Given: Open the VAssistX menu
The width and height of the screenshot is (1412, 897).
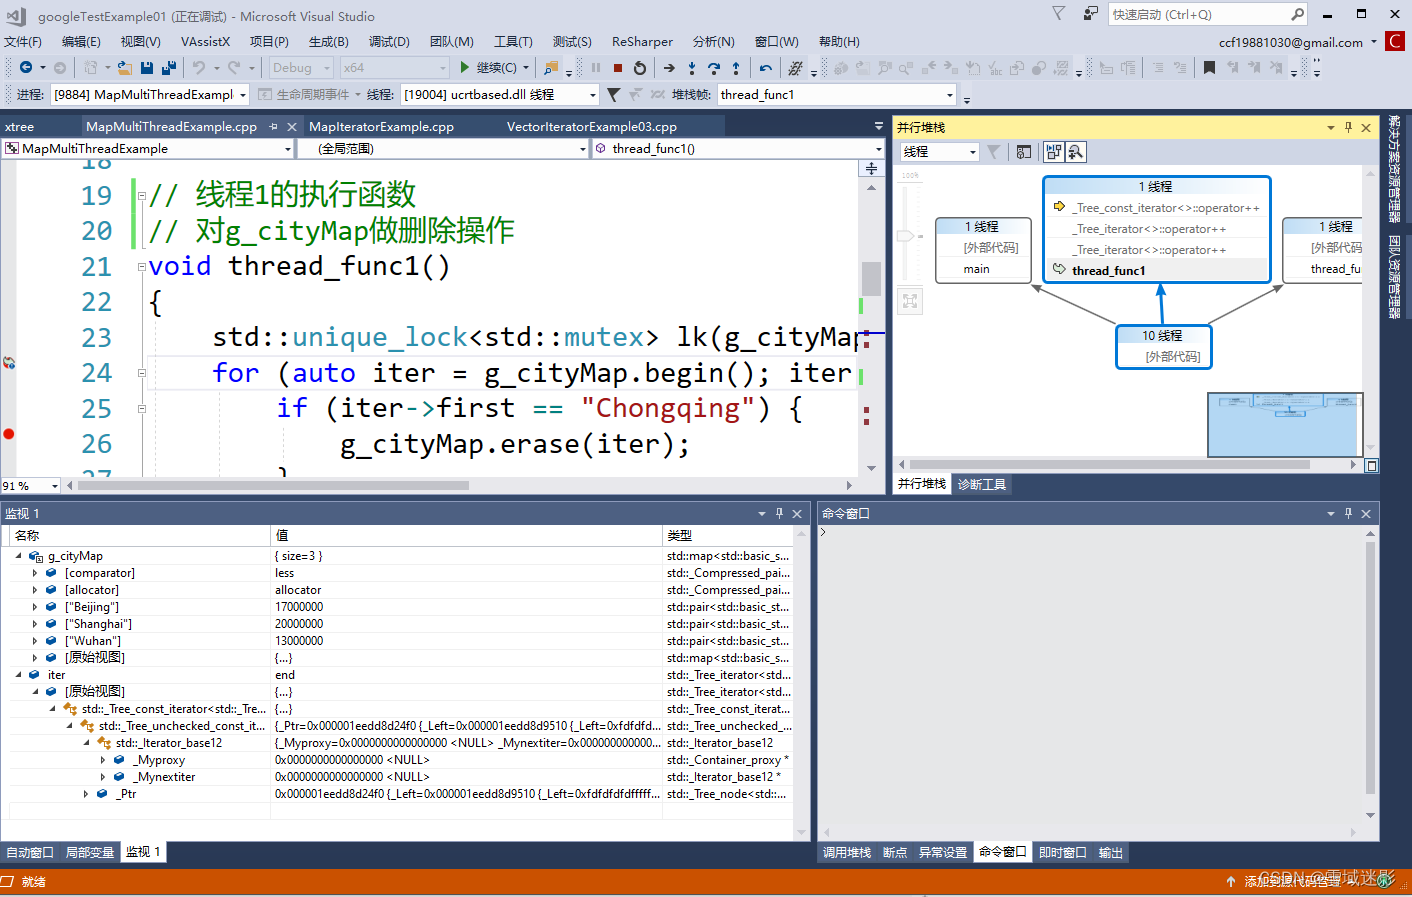Looking at the screenshot, I should 205,42.
